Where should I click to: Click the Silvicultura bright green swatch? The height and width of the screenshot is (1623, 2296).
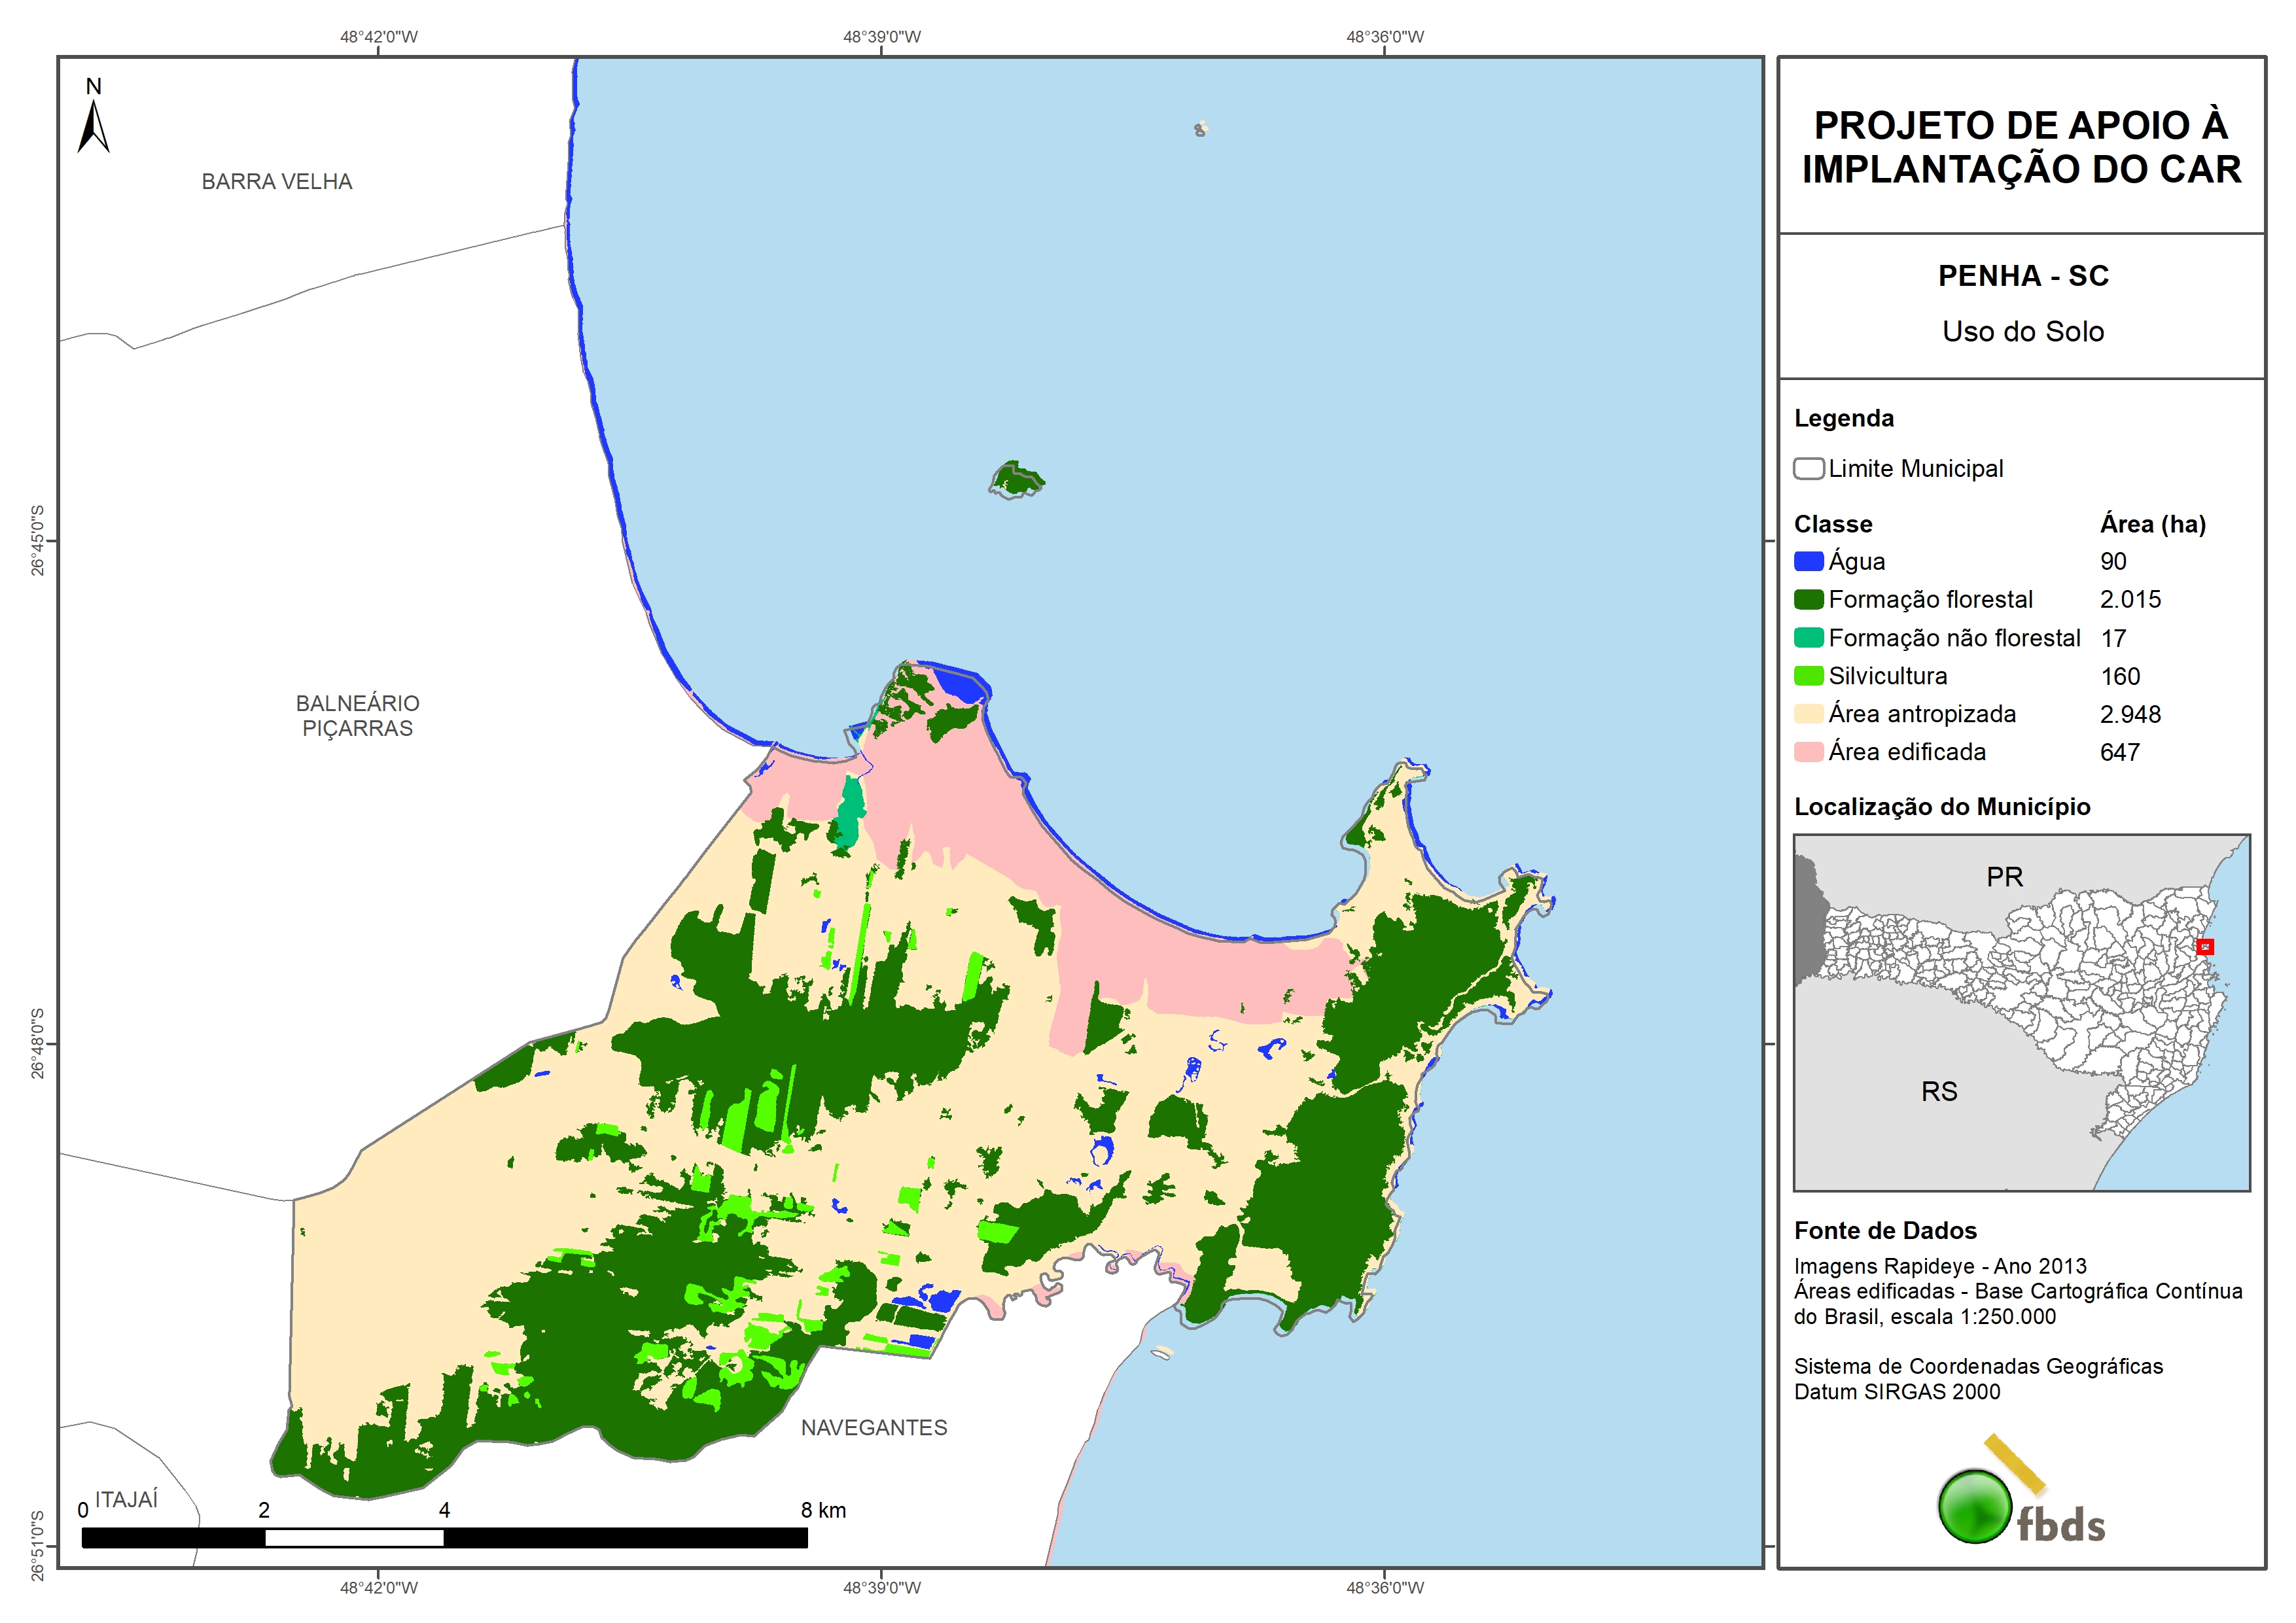pyautogui.click(x=1808, y=676)
